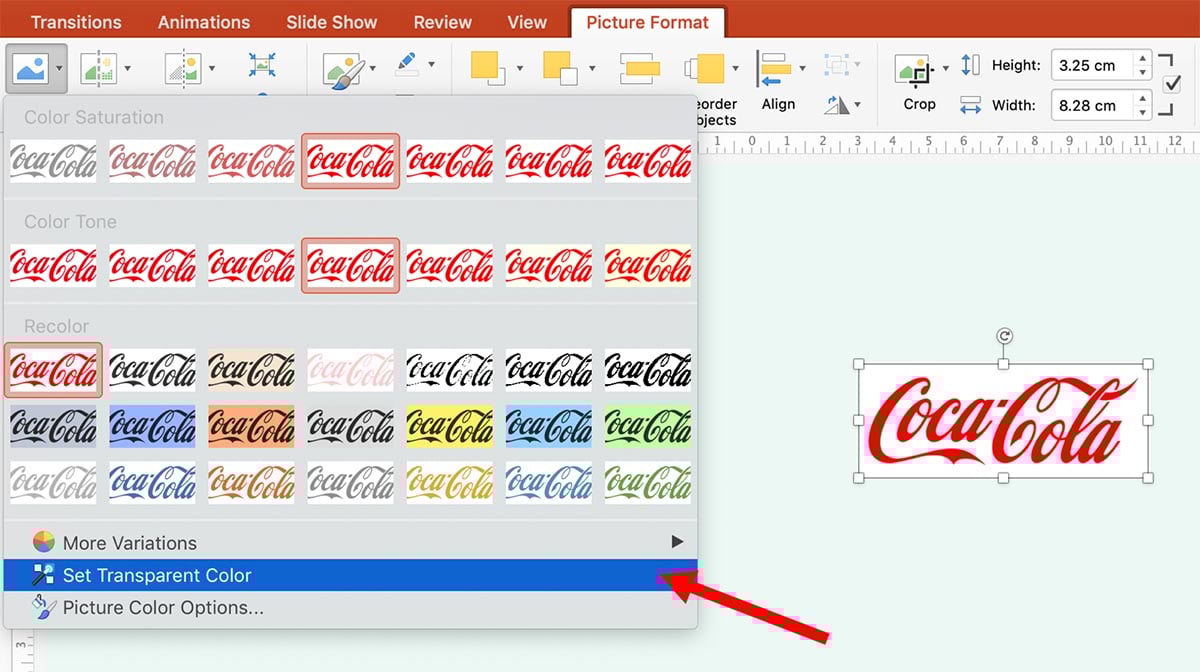
Task: Click the Picture Border pen icon
Action: [407, 63]
